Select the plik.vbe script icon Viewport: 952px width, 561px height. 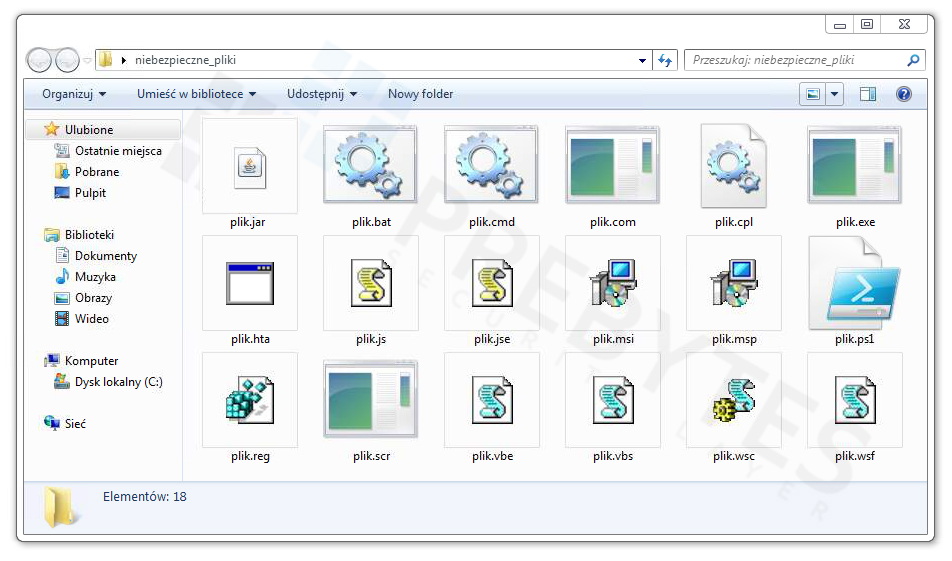tap(492, 400)
